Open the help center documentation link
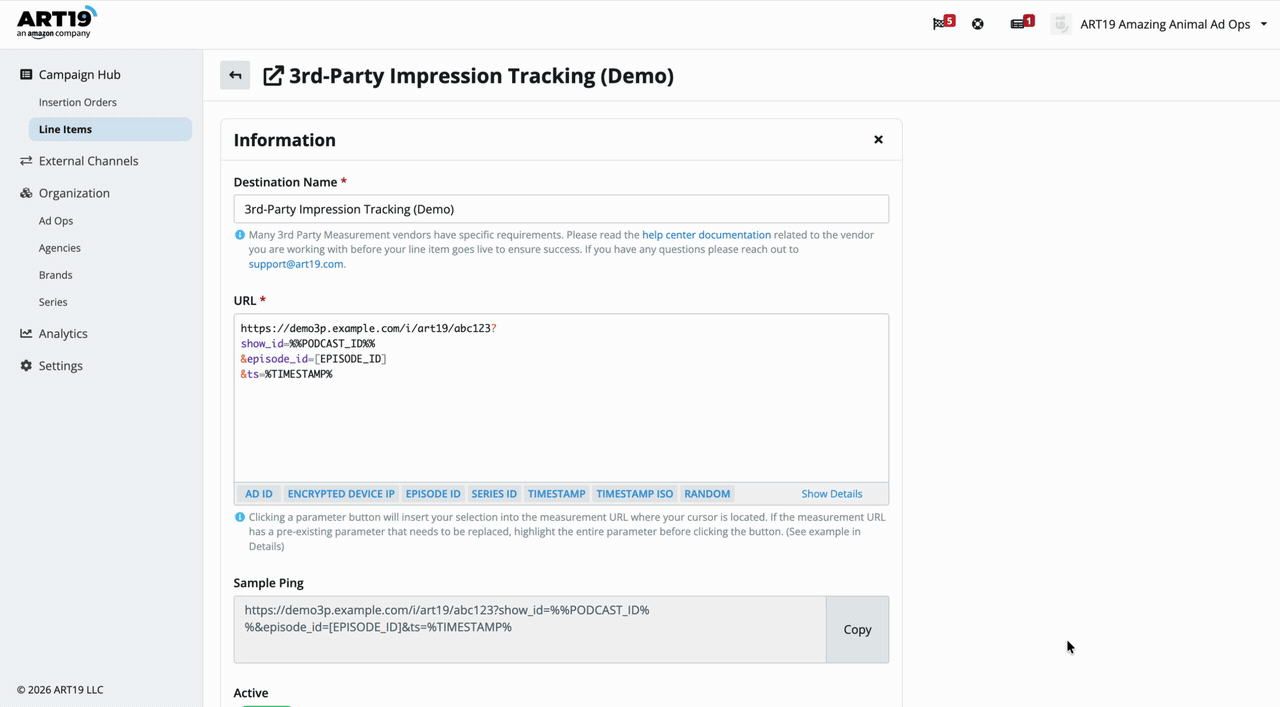The height and width of the screenshot is (707, 1280). pyautogui.click(x=706, y=235)
